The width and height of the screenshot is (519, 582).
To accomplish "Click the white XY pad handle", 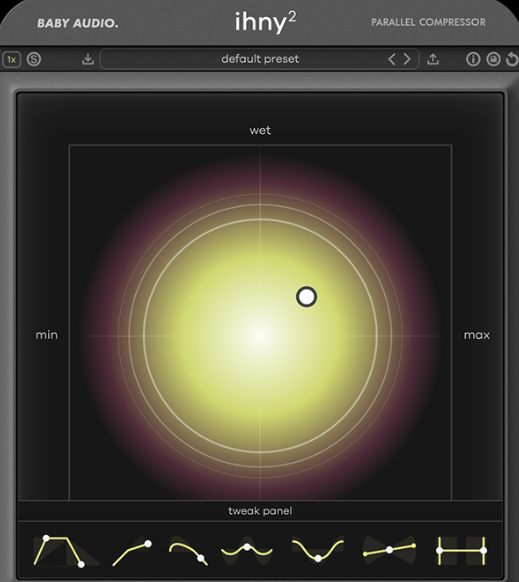I will 306,297.
